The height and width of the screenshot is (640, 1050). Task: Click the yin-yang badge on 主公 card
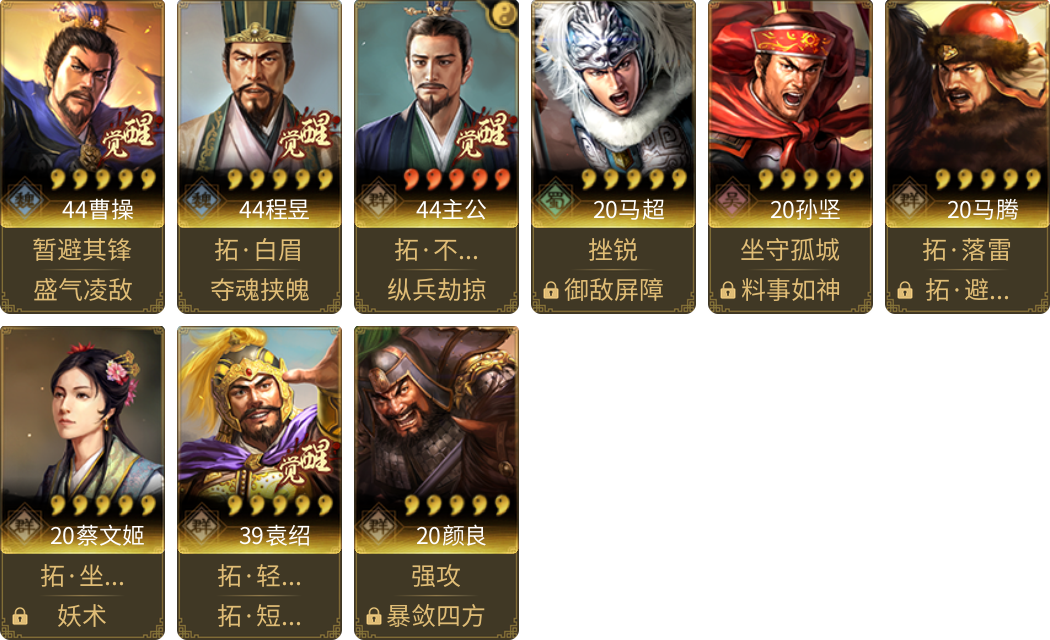tap(504, 13)
